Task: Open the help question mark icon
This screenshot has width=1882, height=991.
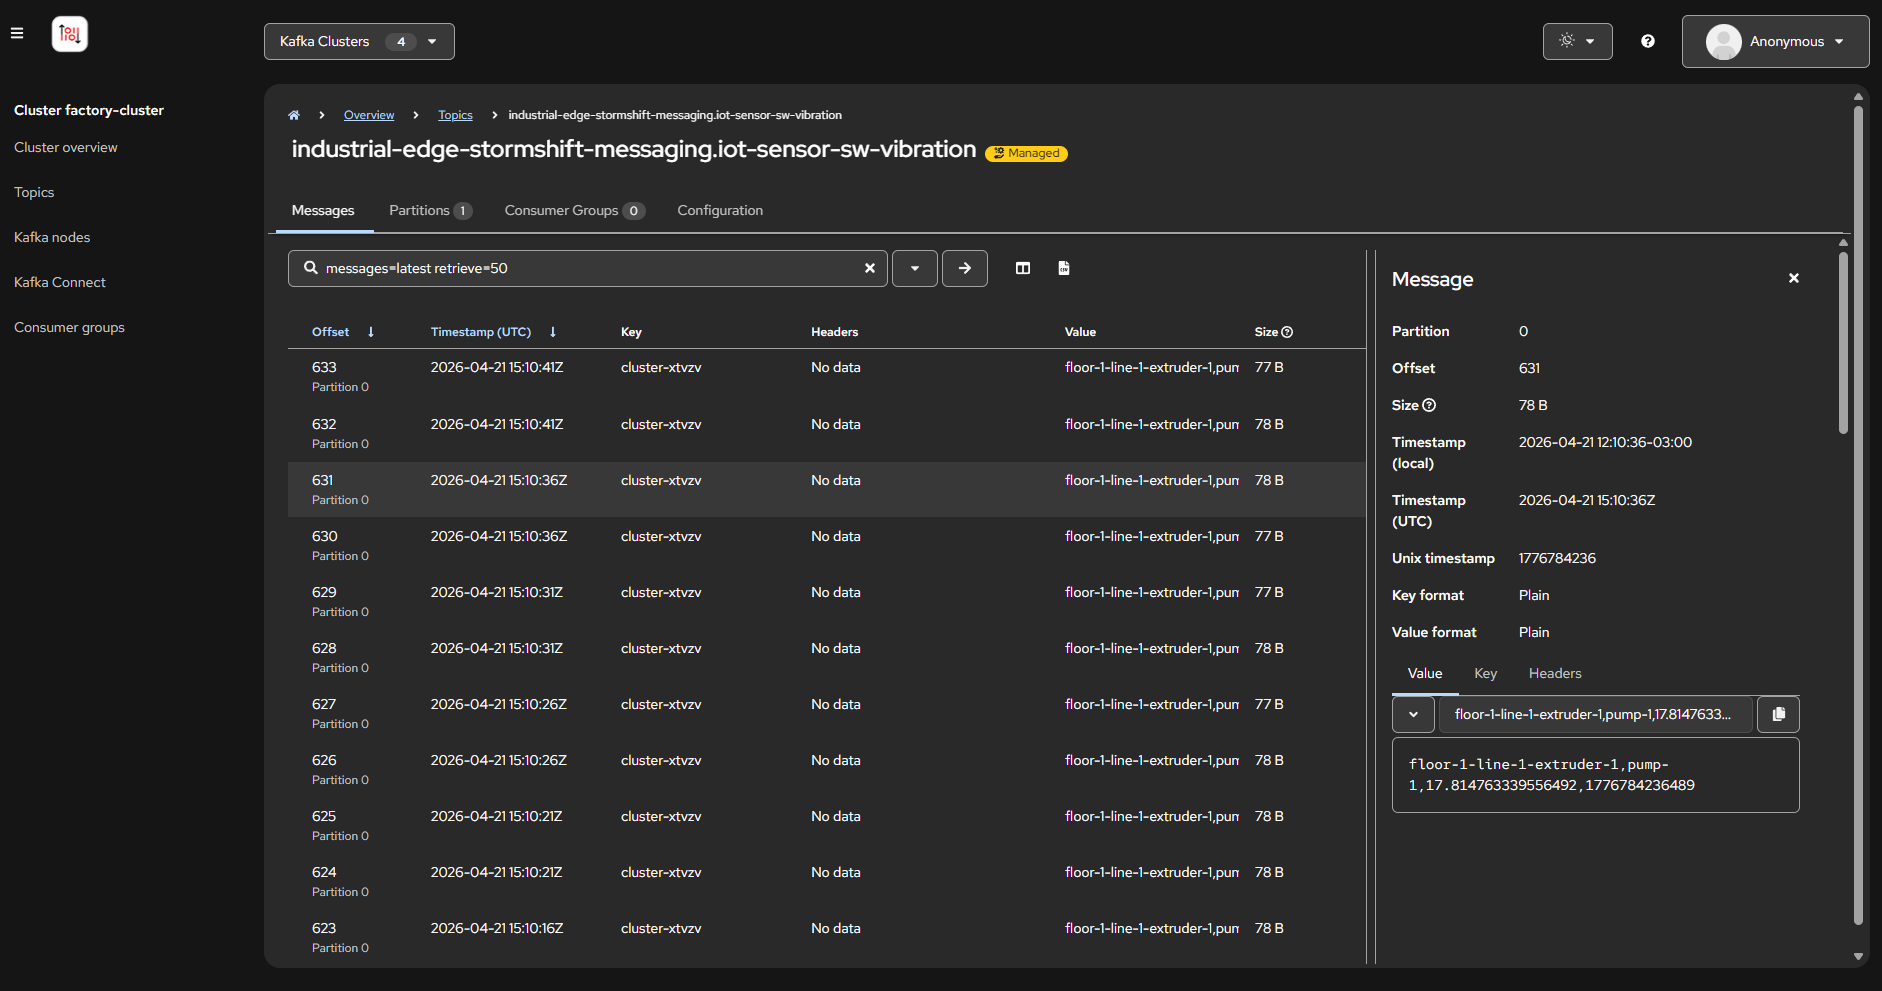Action: [x=1648, y=41]
